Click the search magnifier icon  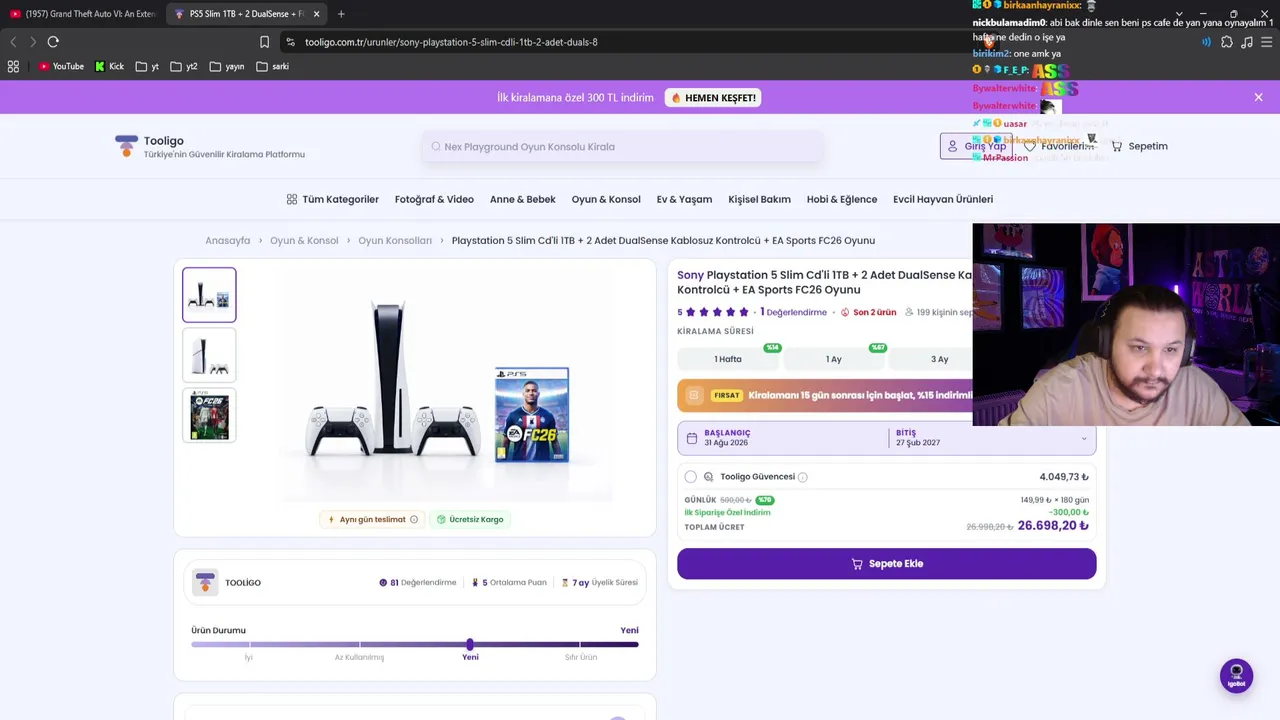[436, 147]
